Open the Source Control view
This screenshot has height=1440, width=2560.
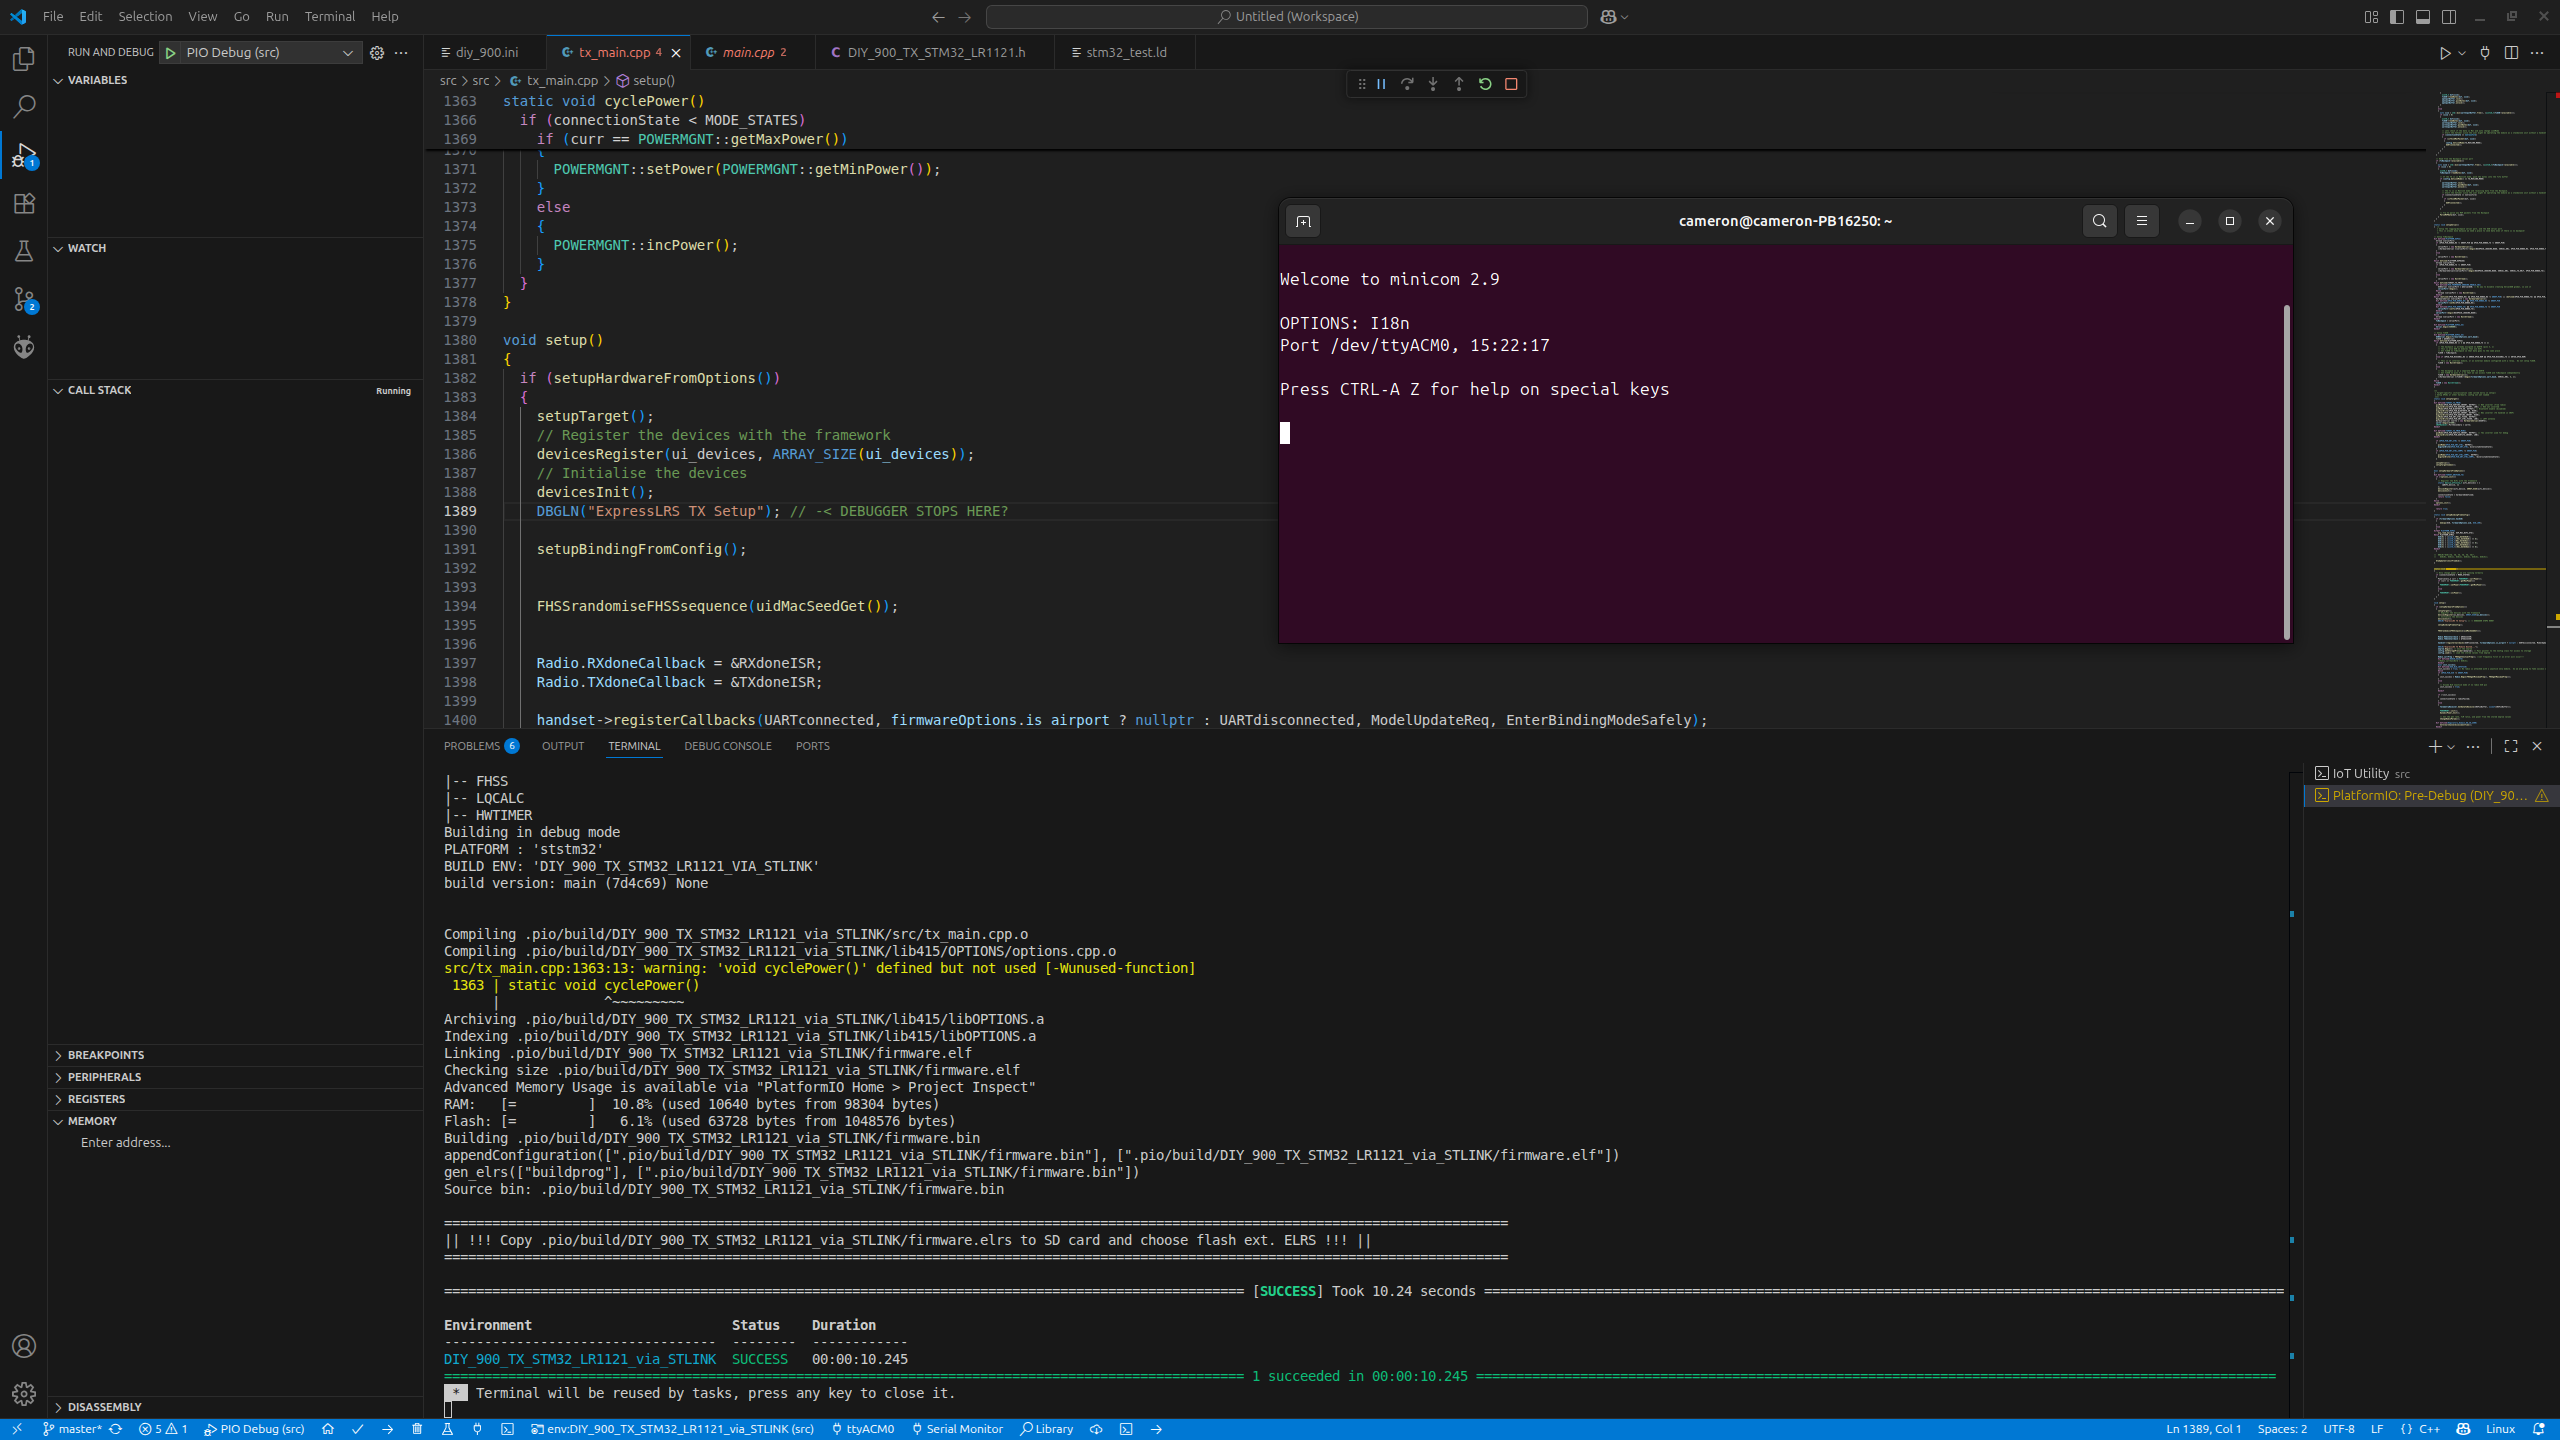coord(24,299)
